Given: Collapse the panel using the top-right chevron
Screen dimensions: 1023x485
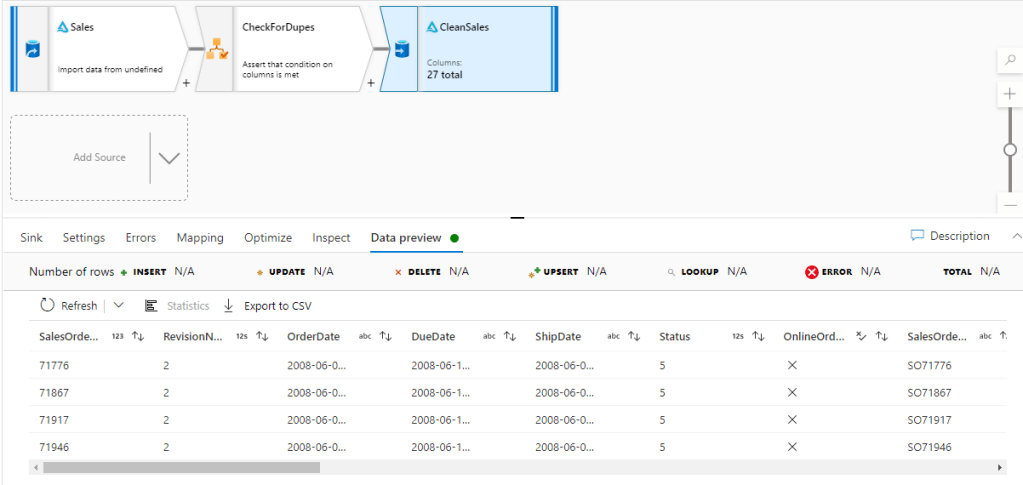Looking at the screenshot, I should 1016,236.
